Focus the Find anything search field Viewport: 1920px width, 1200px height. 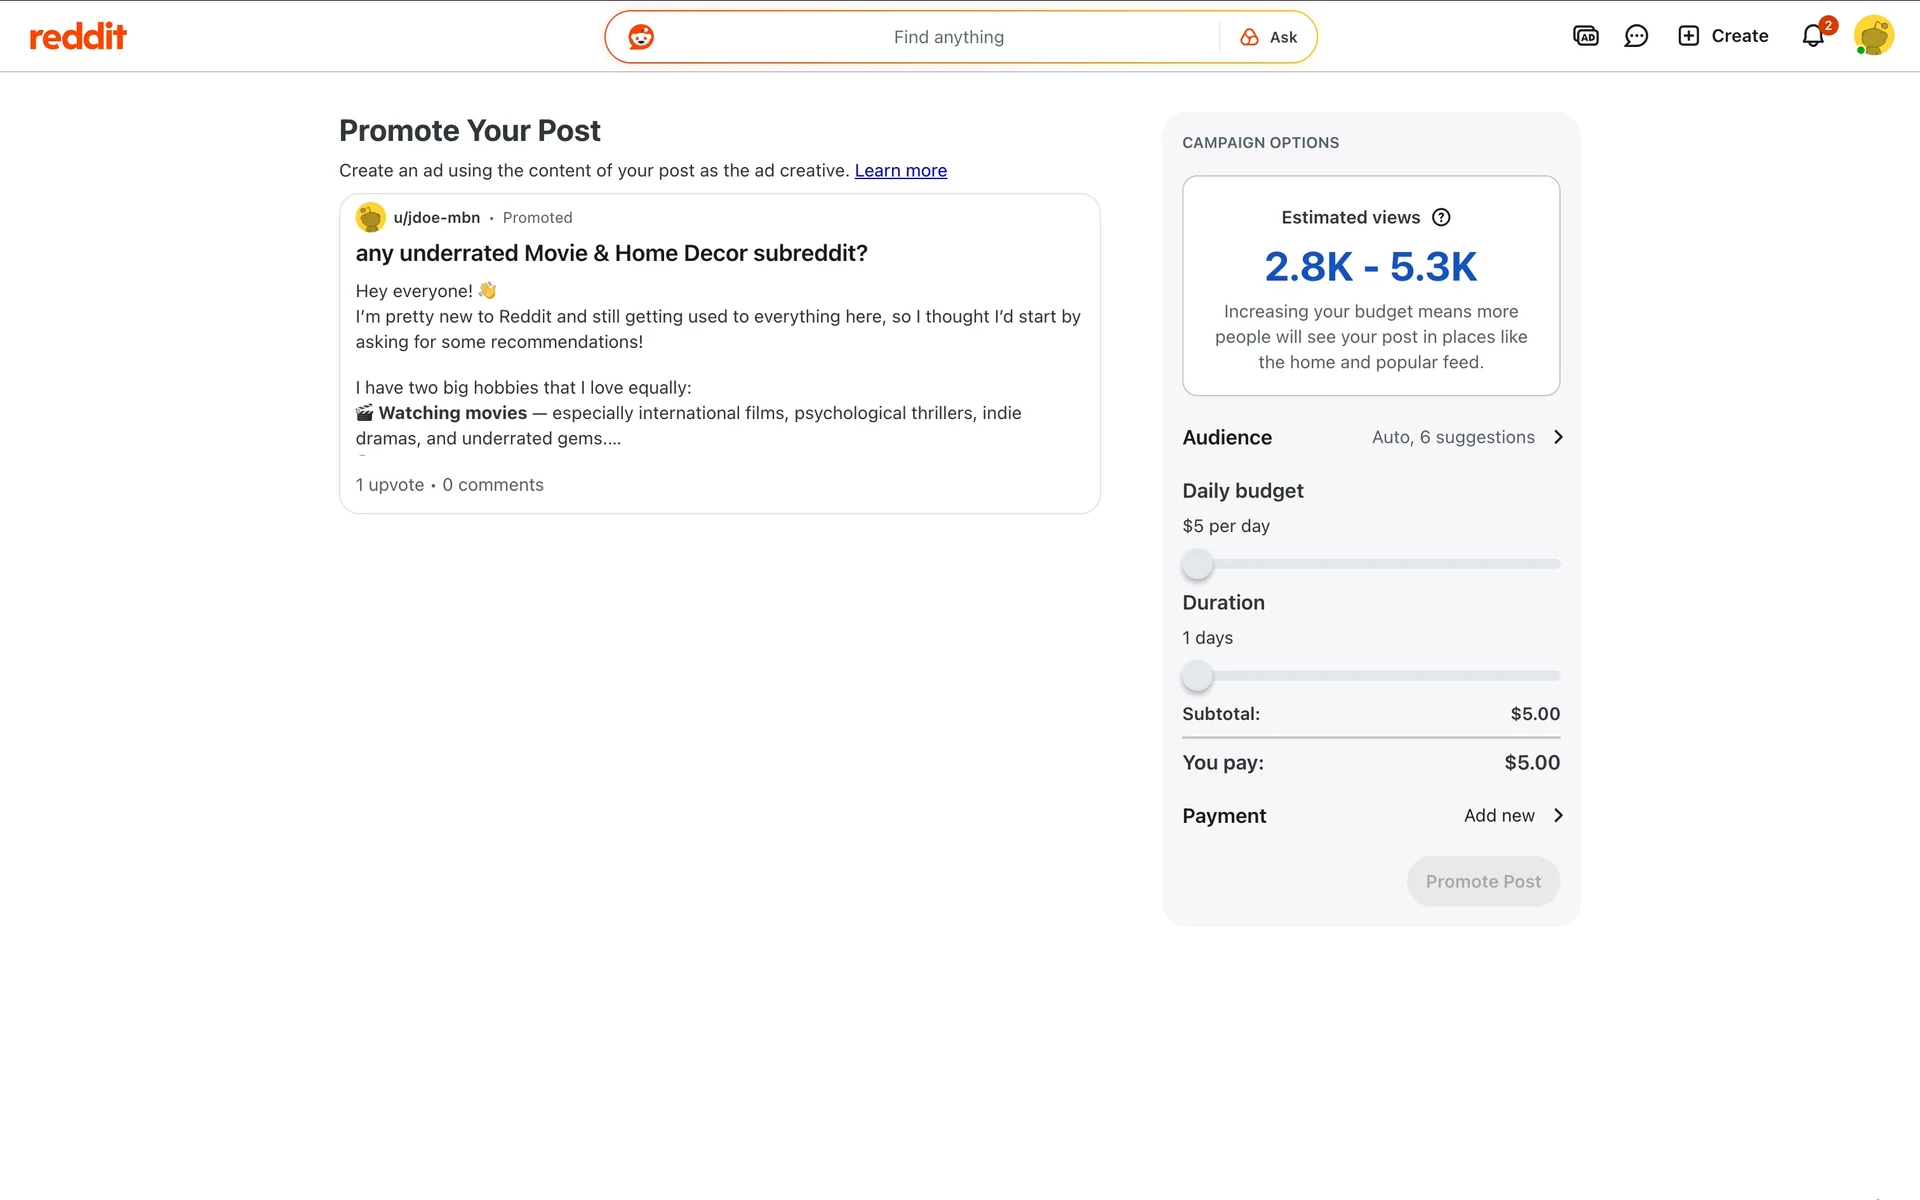point(948,37)
